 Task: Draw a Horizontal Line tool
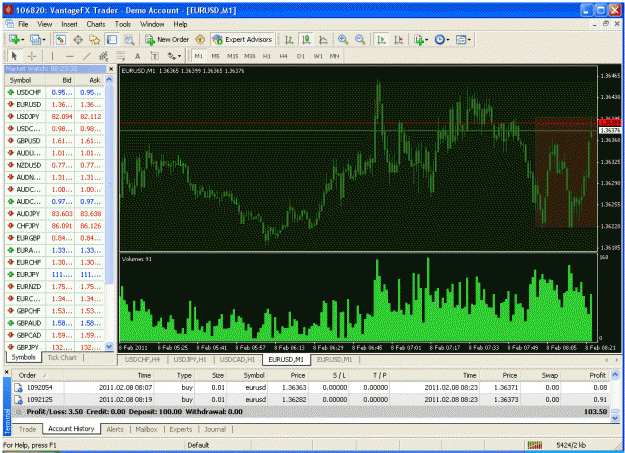tap(70, 56)
